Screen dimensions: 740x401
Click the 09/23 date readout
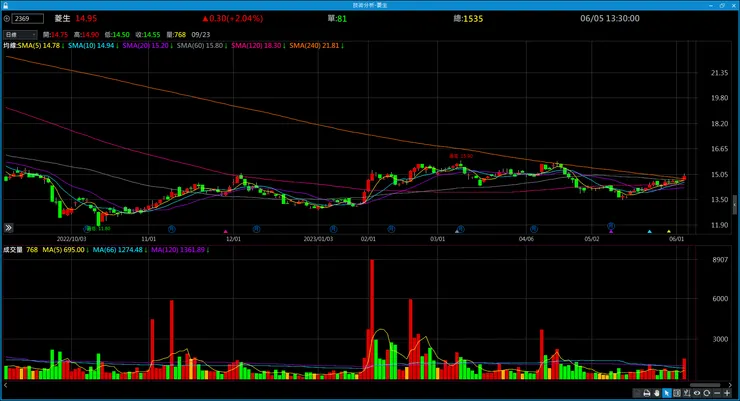[x=201, y=34]
